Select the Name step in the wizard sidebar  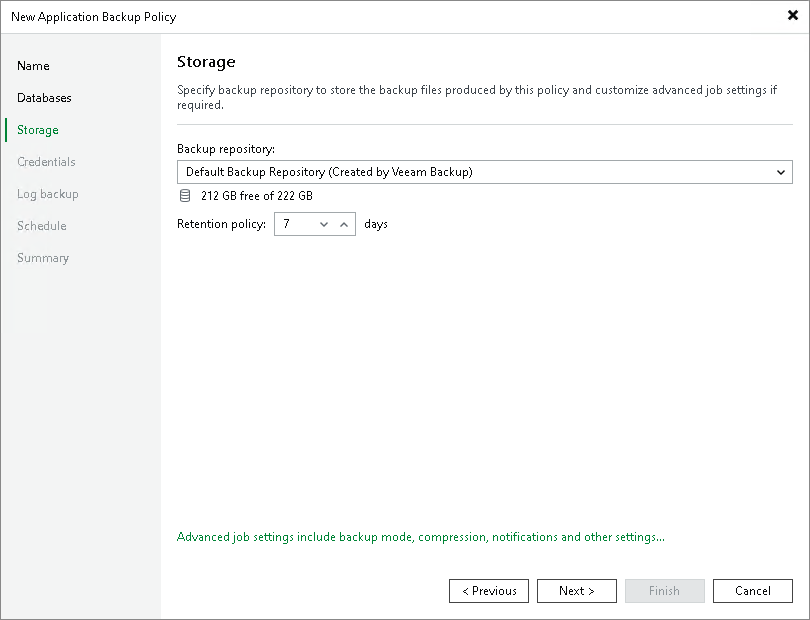tap(33, 66)
